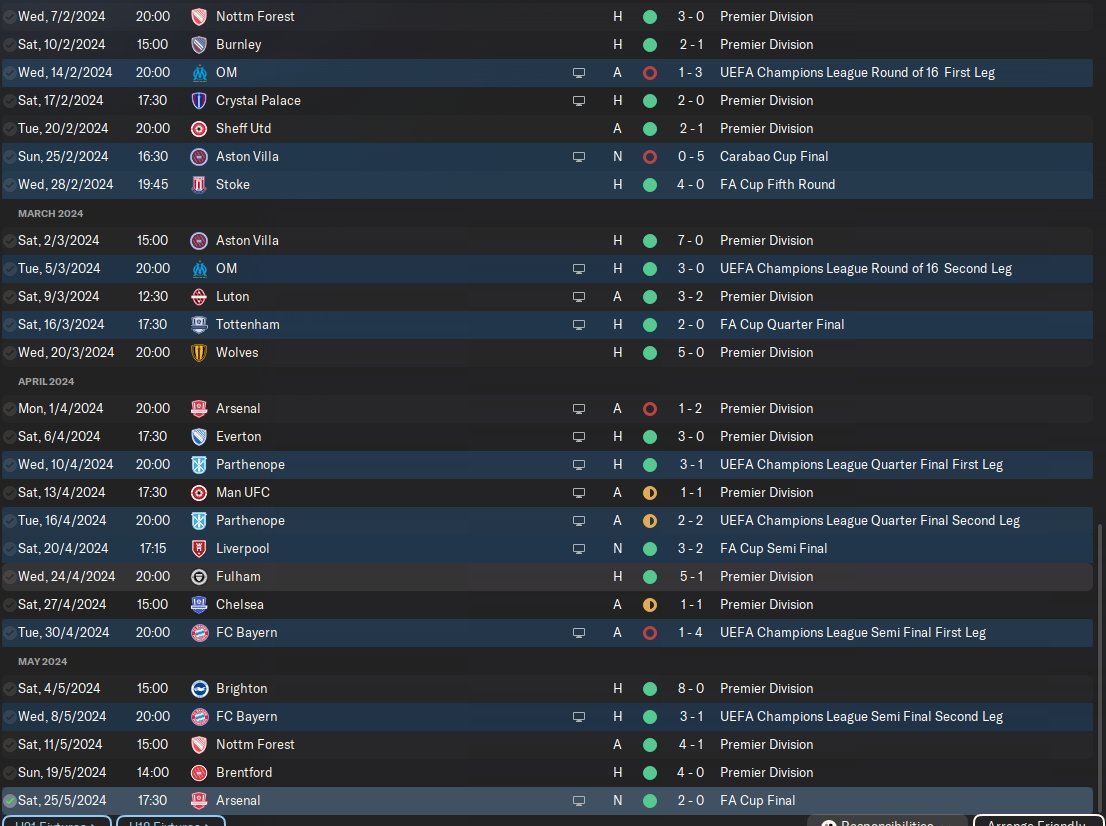Click the OM club badge on 14/2/2024
Image resolution: width=1106 pixels, height=826 pixels.
point(200,73)
